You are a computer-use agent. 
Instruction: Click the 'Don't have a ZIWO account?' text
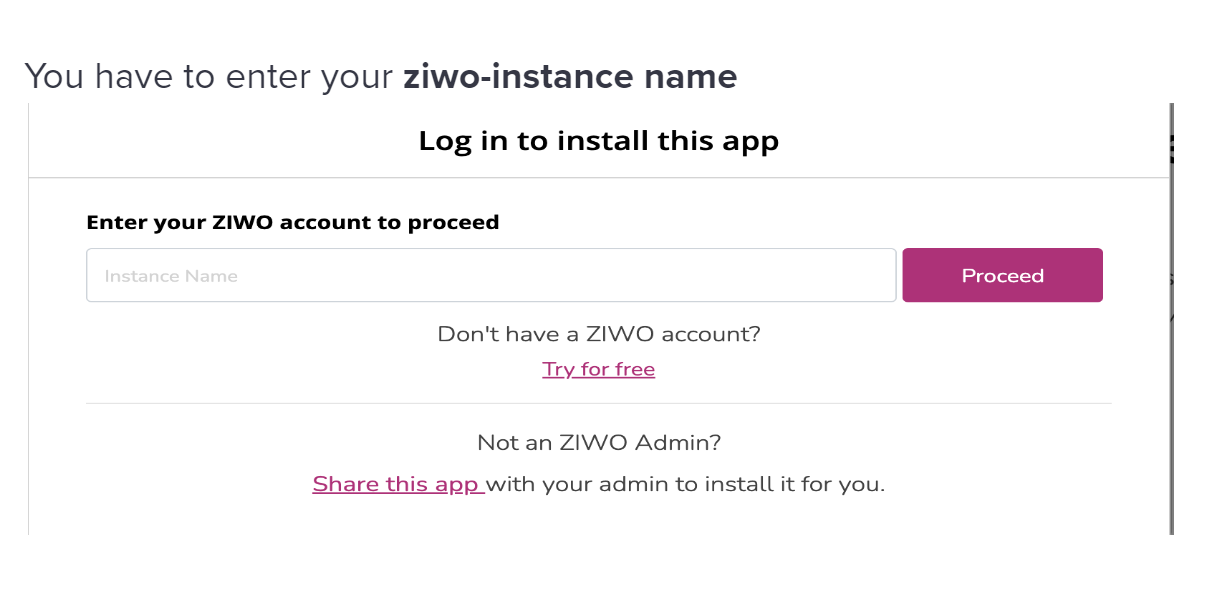tap(599, 334)
